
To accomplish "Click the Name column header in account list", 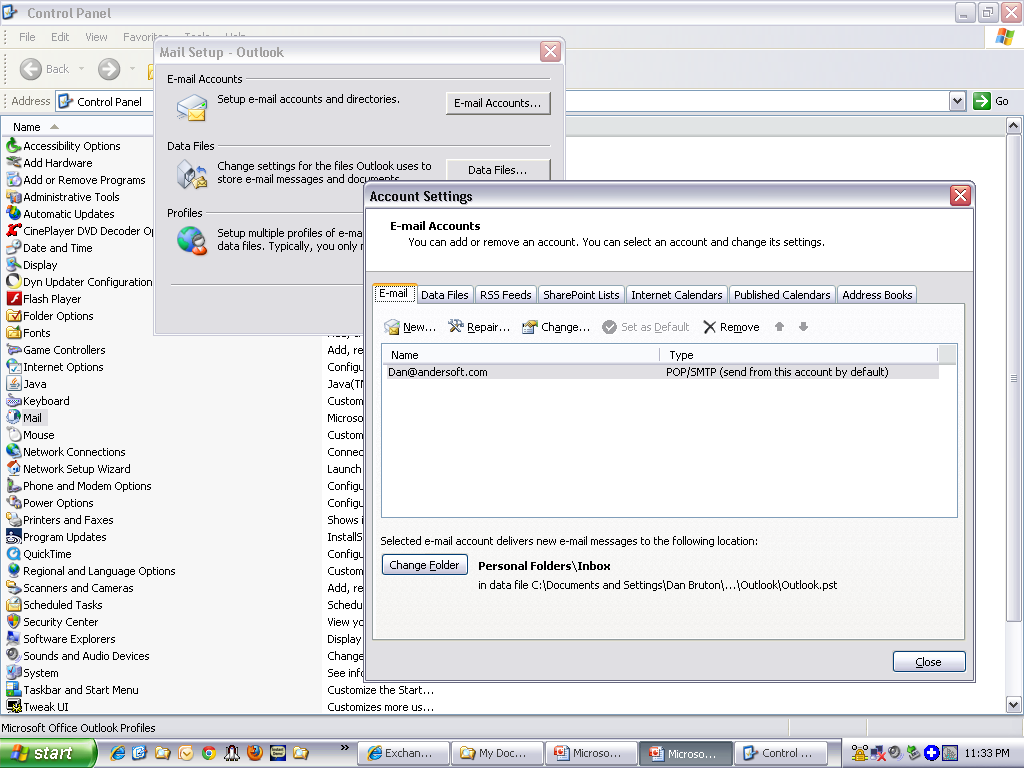I will click(x=520, y=355).
